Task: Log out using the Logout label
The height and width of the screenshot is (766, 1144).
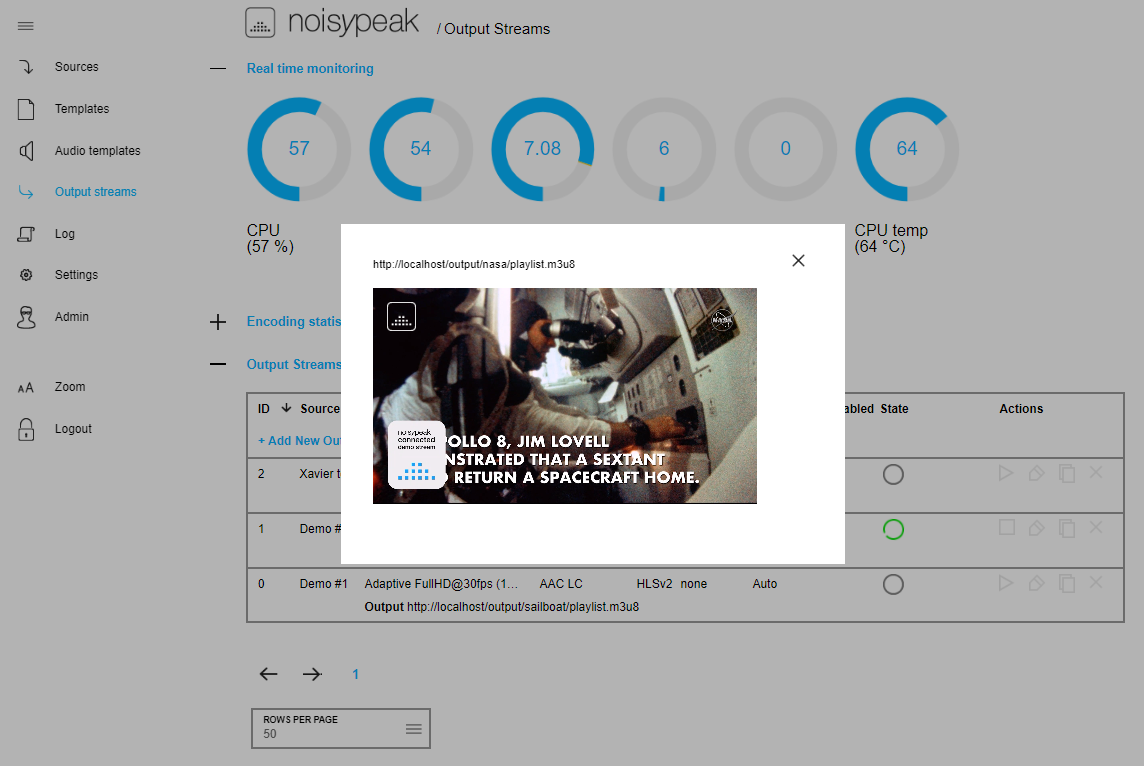Action: click(73, 429)
